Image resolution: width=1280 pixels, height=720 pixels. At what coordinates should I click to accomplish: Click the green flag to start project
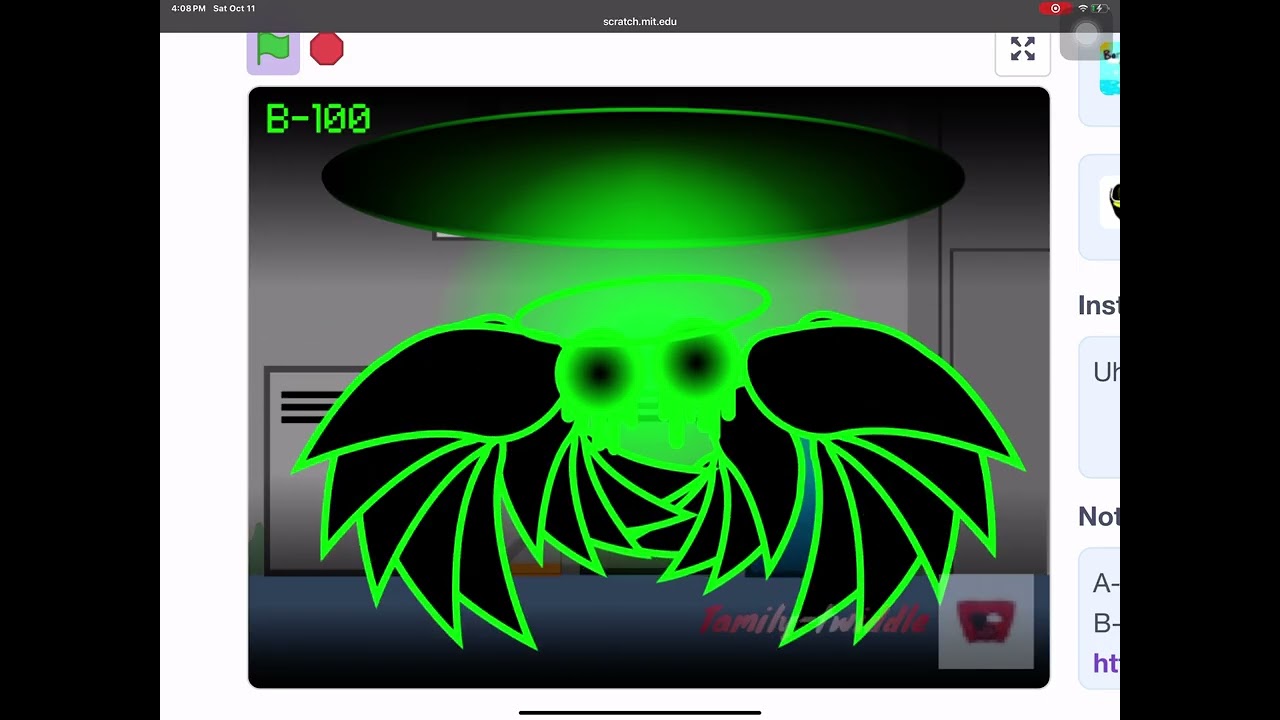[x=273, y=49]
